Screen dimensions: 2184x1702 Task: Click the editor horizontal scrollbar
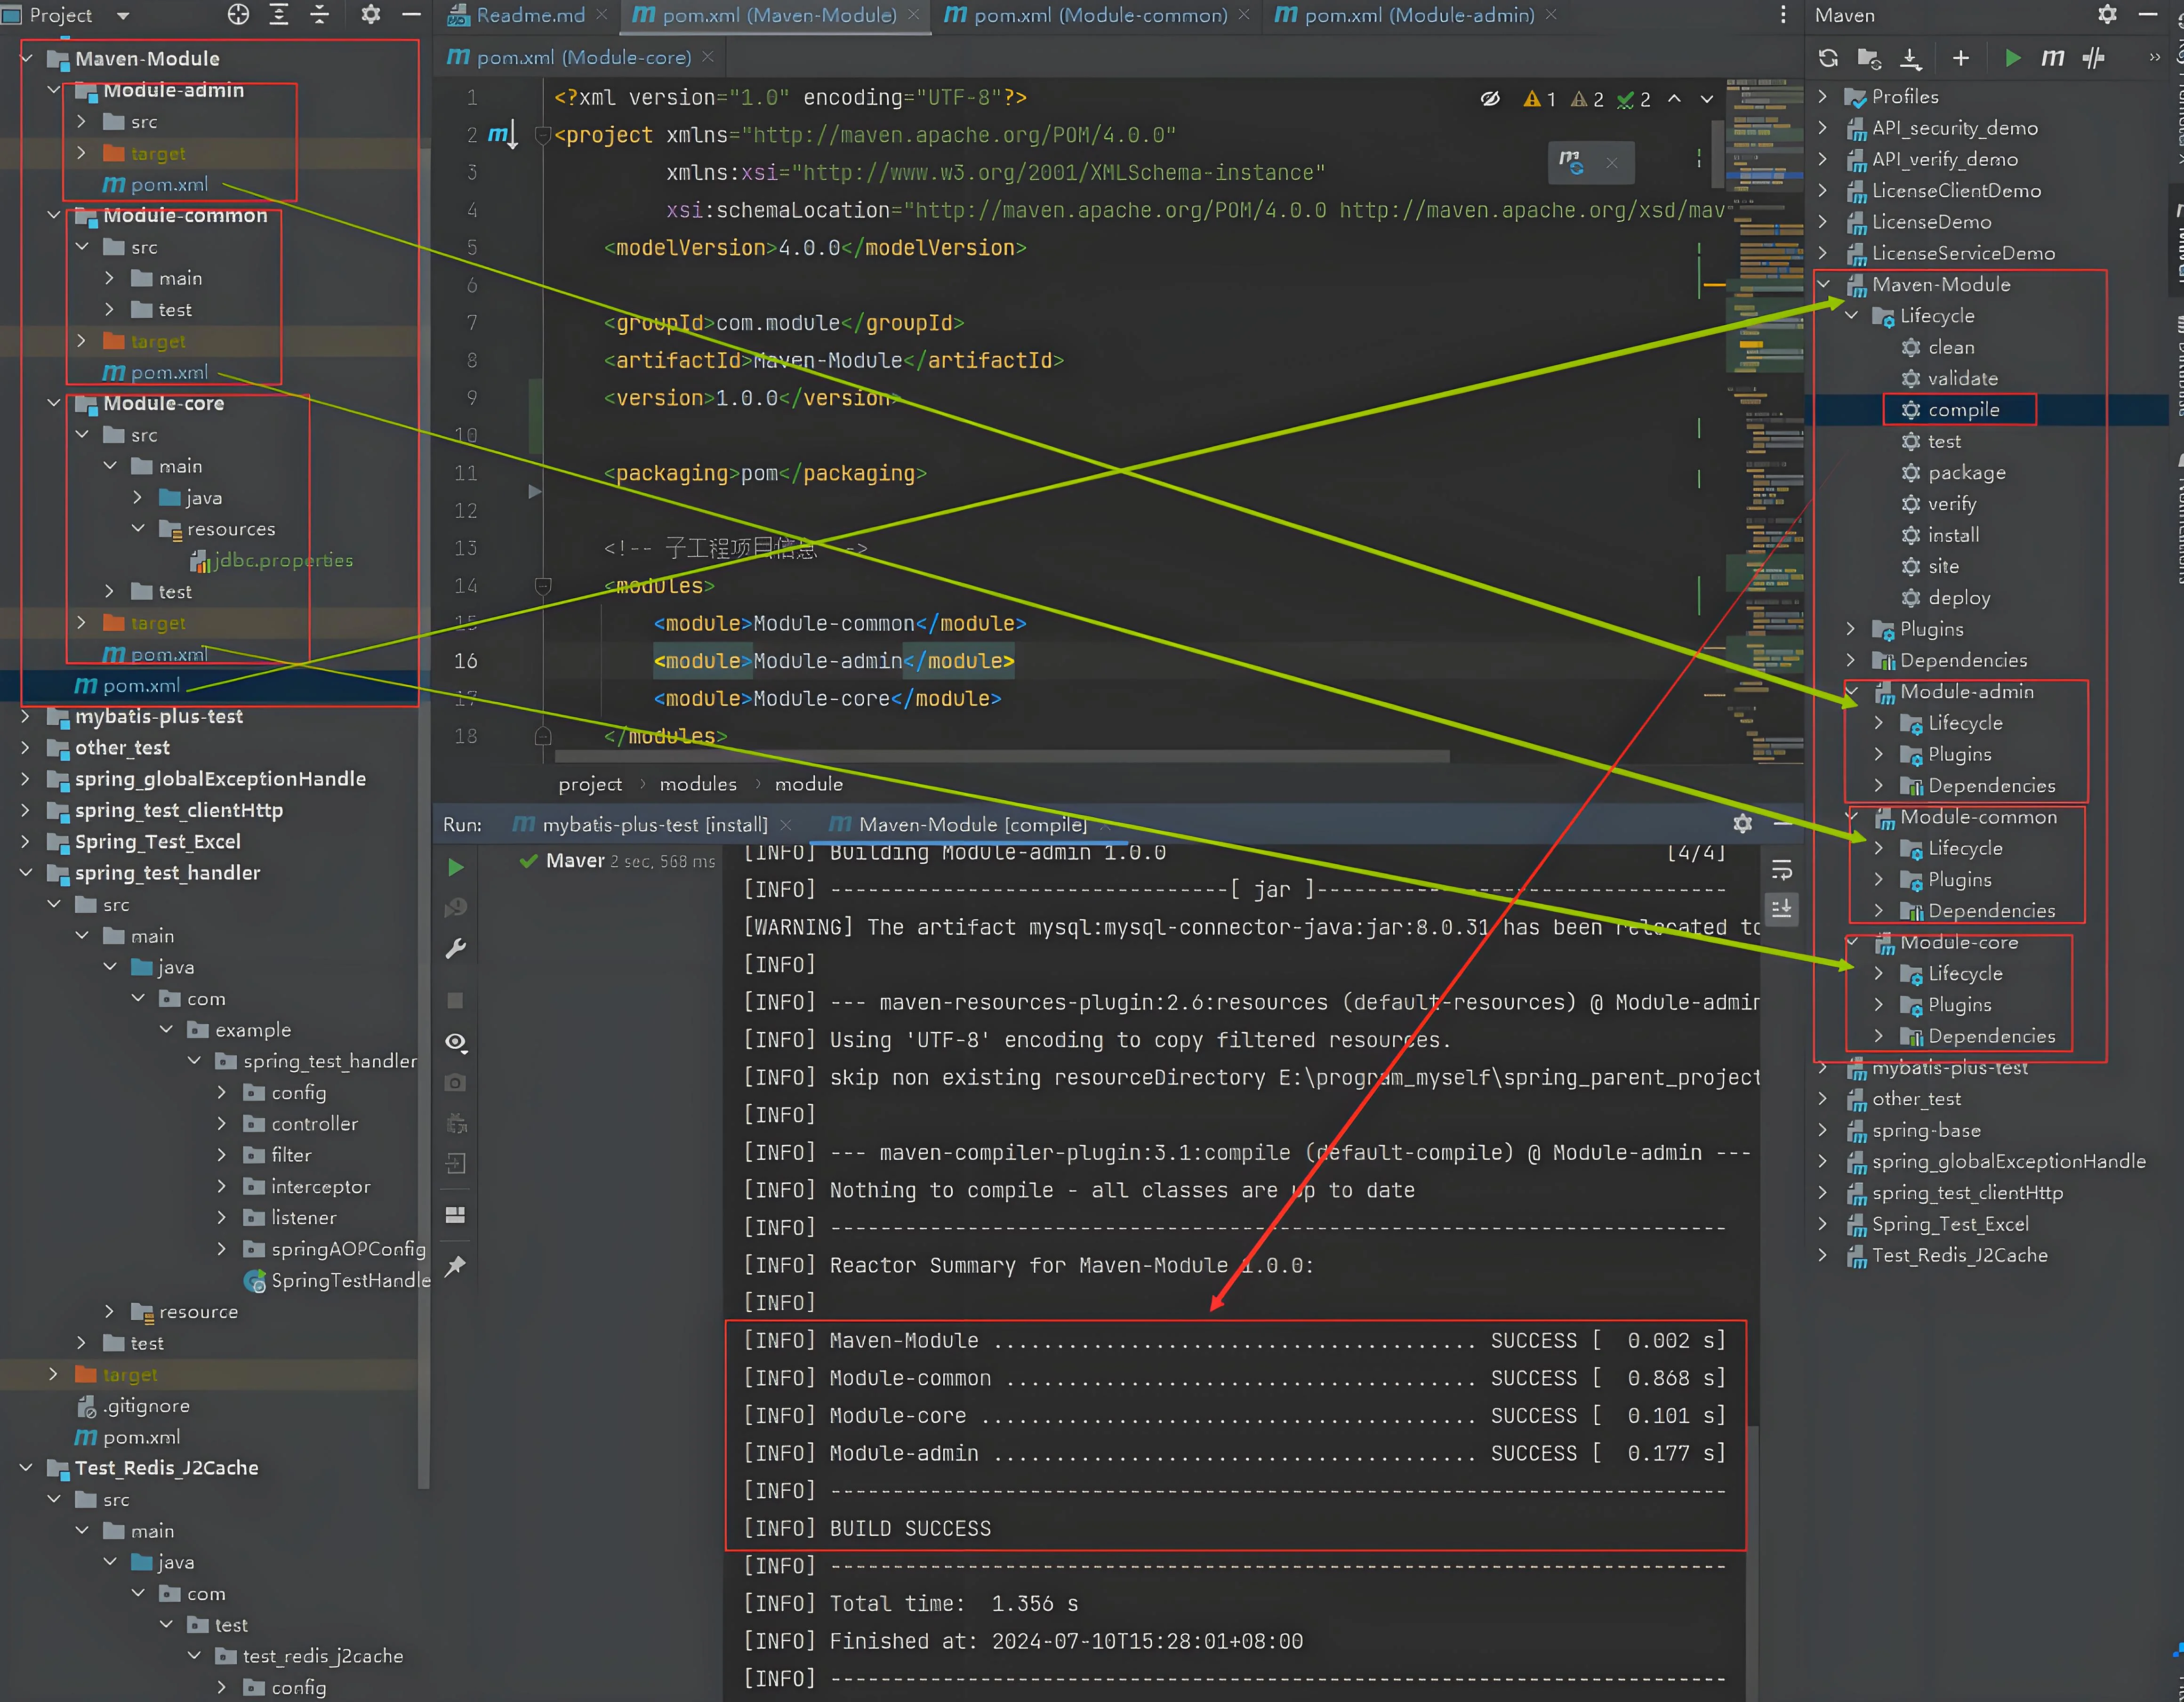click(1000, 757)
